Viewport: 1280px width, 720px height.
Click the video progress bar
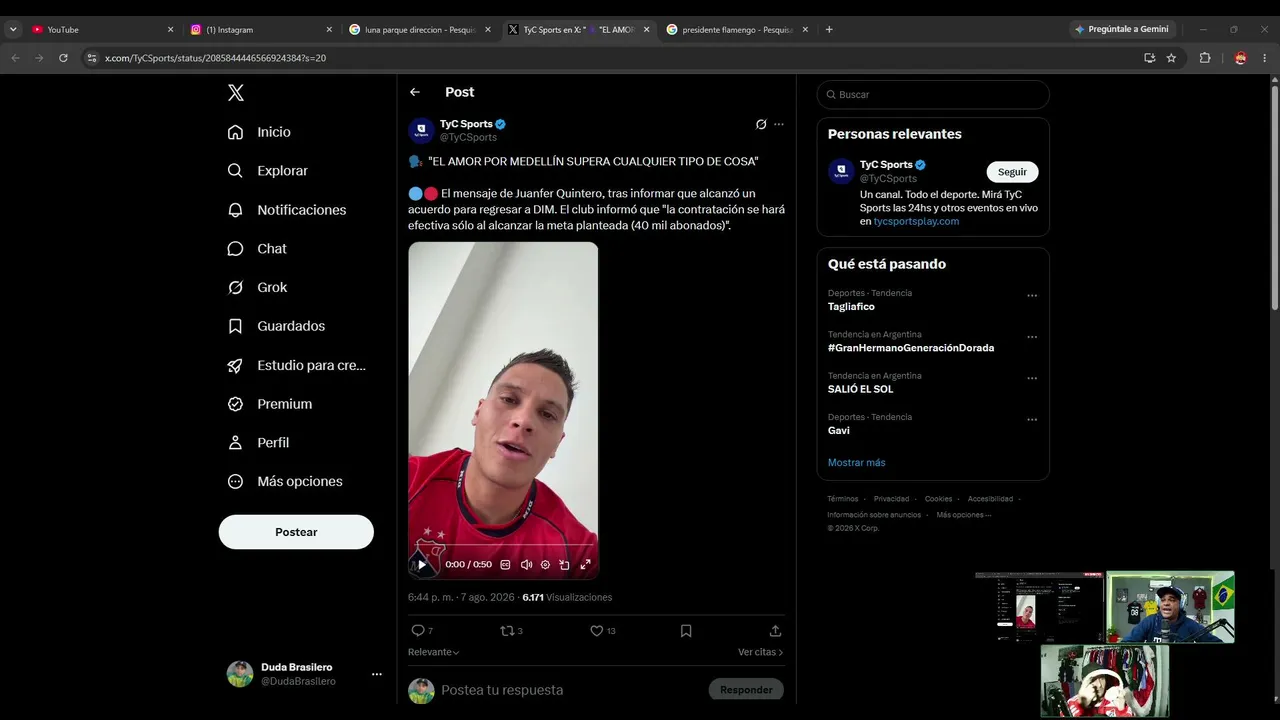point(503,546)
